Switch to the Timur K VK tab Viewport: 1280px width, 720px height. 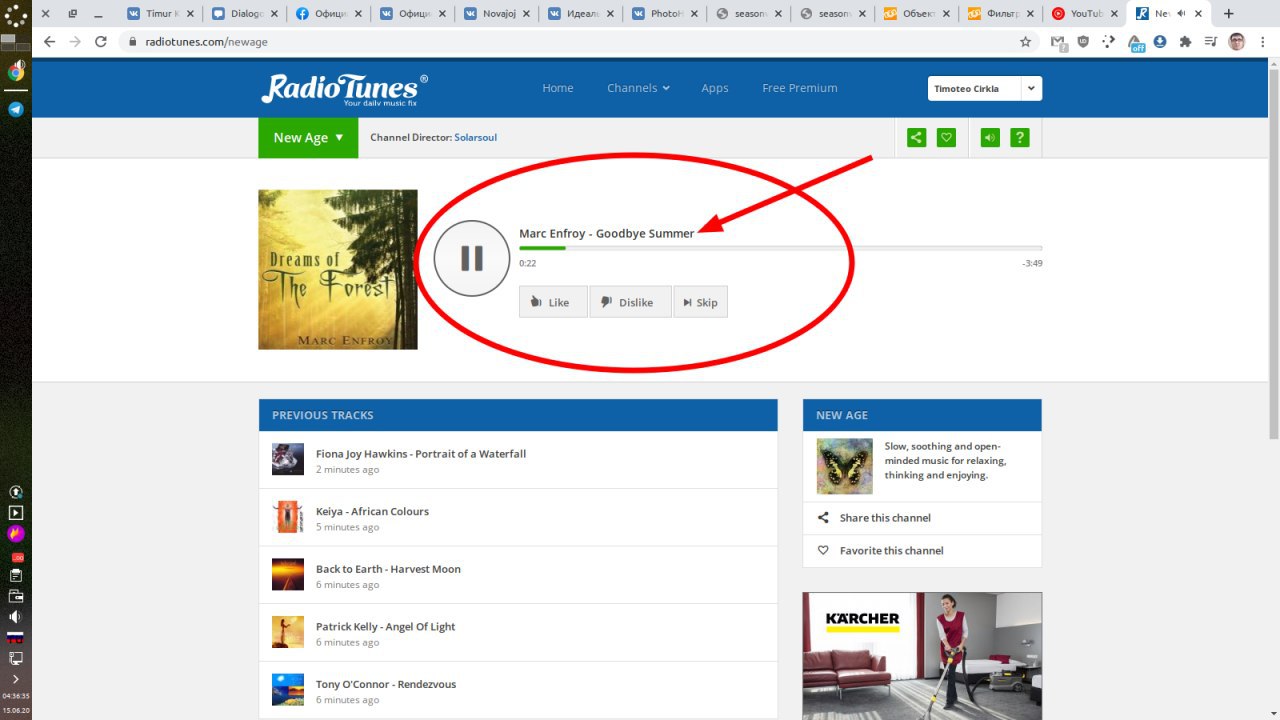[158, 14]
